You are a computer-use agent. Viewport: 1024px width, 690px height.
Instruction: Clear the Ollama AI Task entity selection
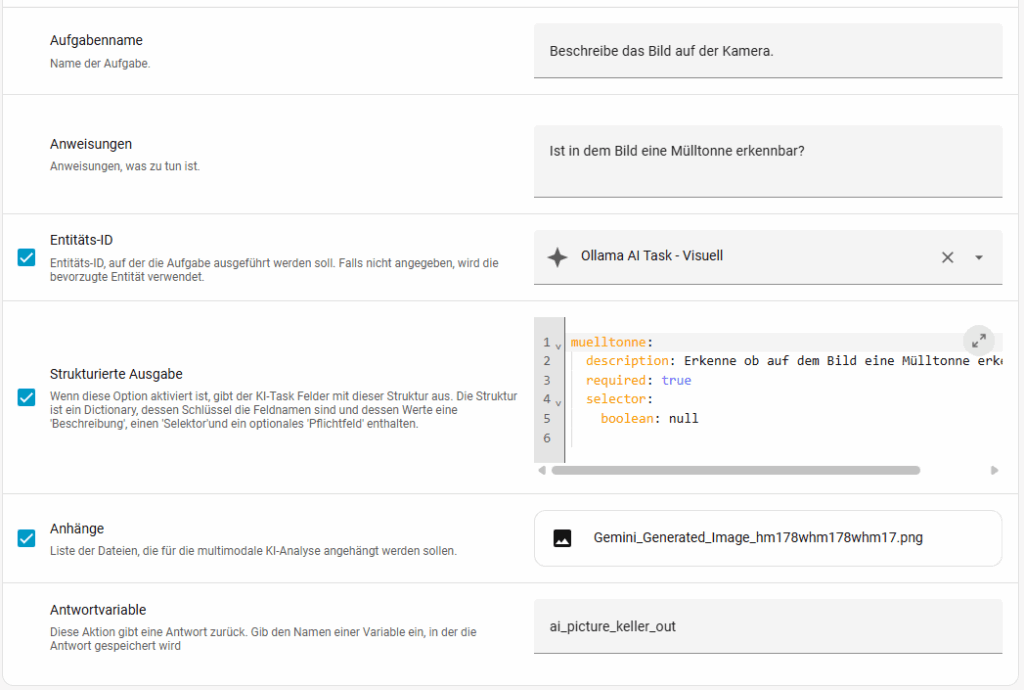947,257
